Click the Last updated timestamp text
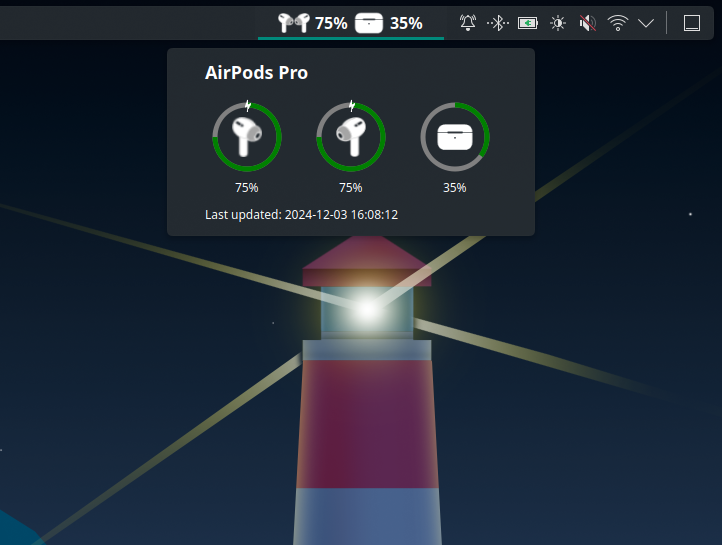 click(x=302, y=215)
